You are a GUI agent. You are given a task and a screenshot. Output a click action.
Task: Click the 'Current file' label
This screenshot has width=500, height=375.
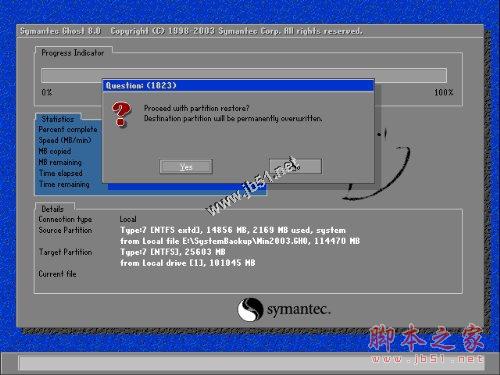[x=58, y=274]
